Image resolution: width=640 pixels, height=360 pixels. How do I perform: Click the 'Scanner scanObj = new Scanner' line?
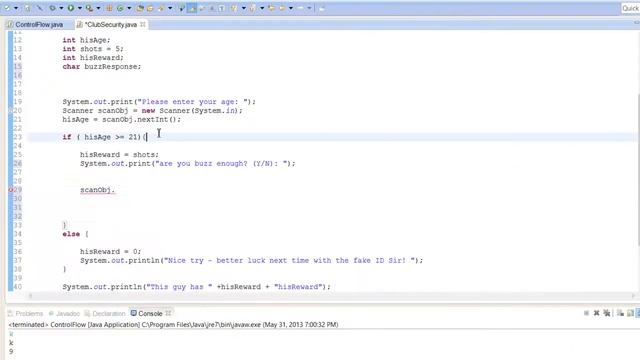152,111
